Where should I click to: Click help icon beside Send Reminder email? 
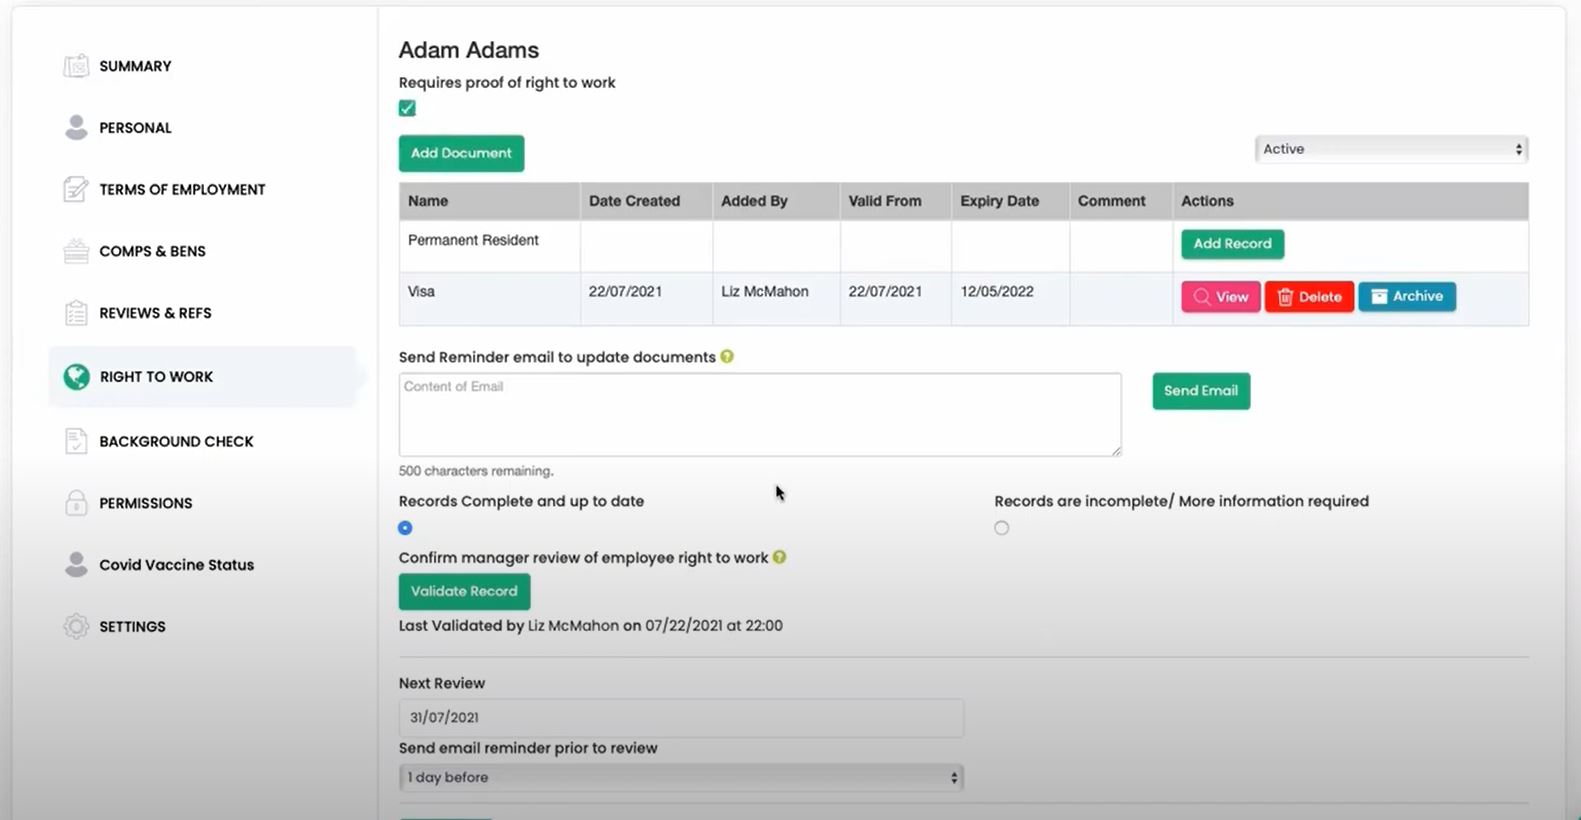click(x=727, y=356)
